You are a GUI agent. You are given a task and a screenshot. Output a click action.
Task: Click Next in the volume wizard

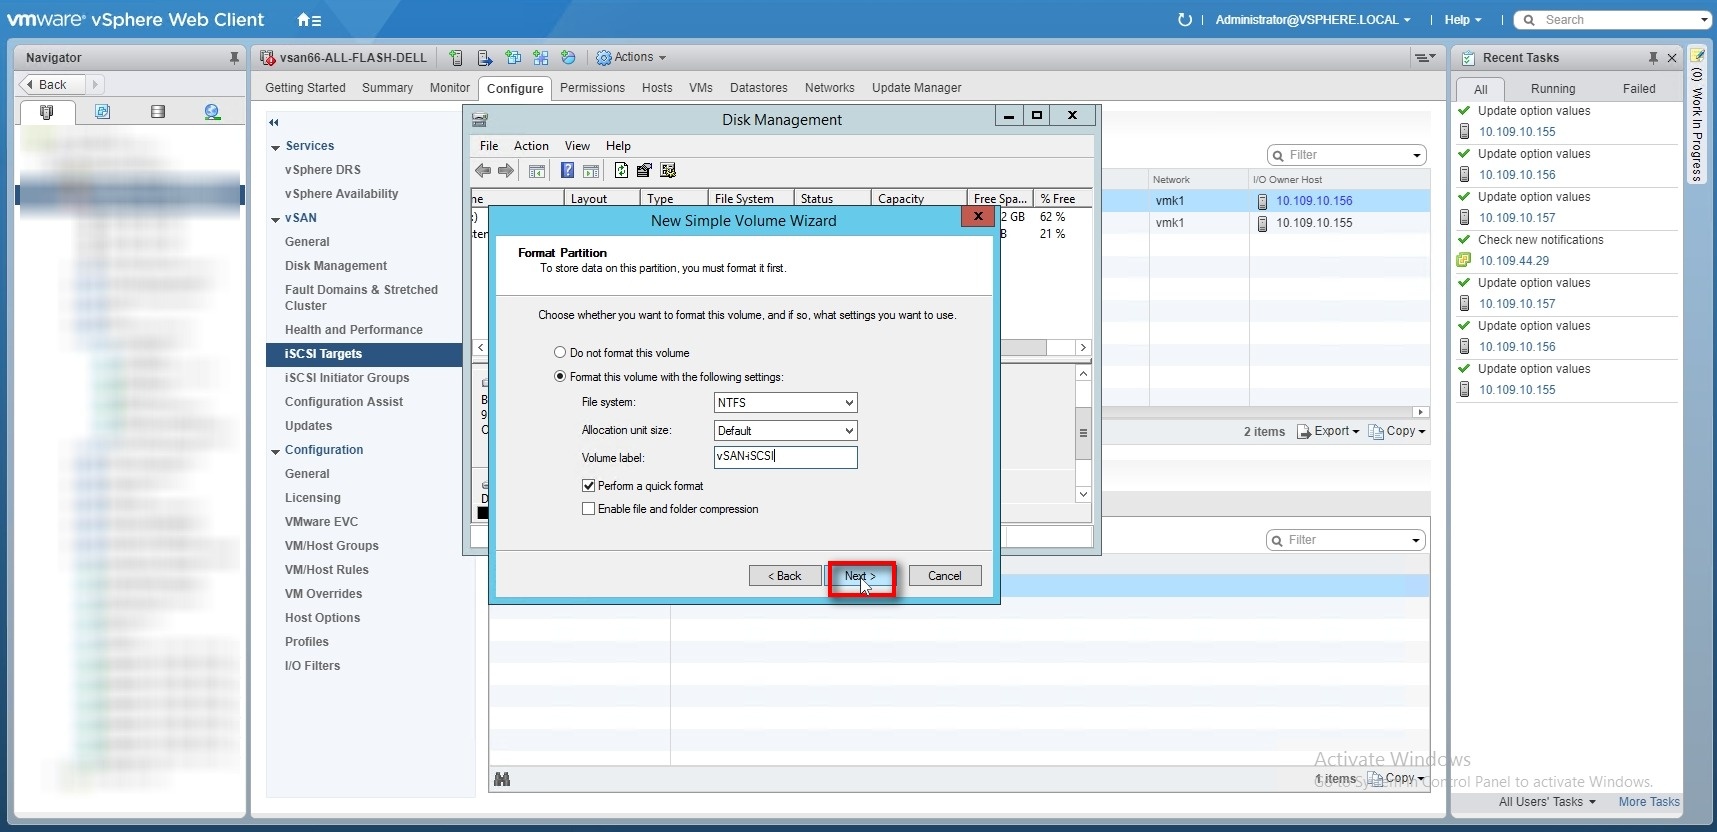[860, 576]
